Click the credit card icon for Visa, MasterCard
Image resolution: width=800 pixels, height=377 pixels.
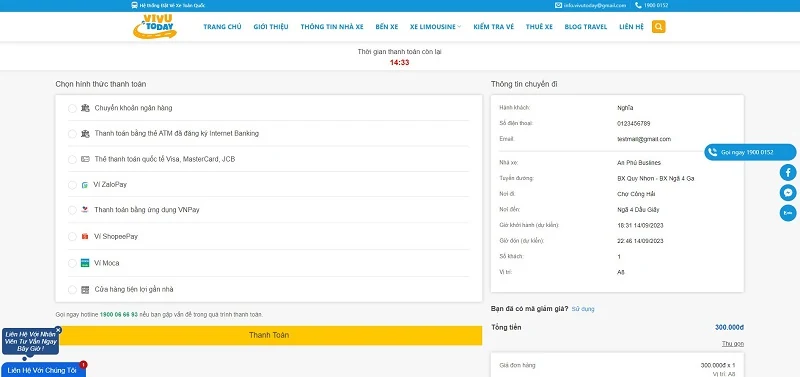[x=85, y=159]
